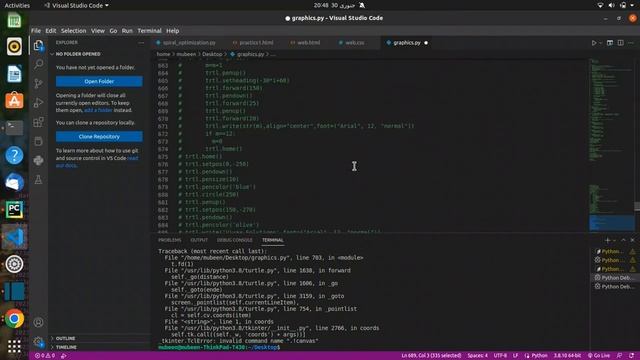Open the Search view in the activity bar
The image size is (640, 360).
tap(38, 64)
